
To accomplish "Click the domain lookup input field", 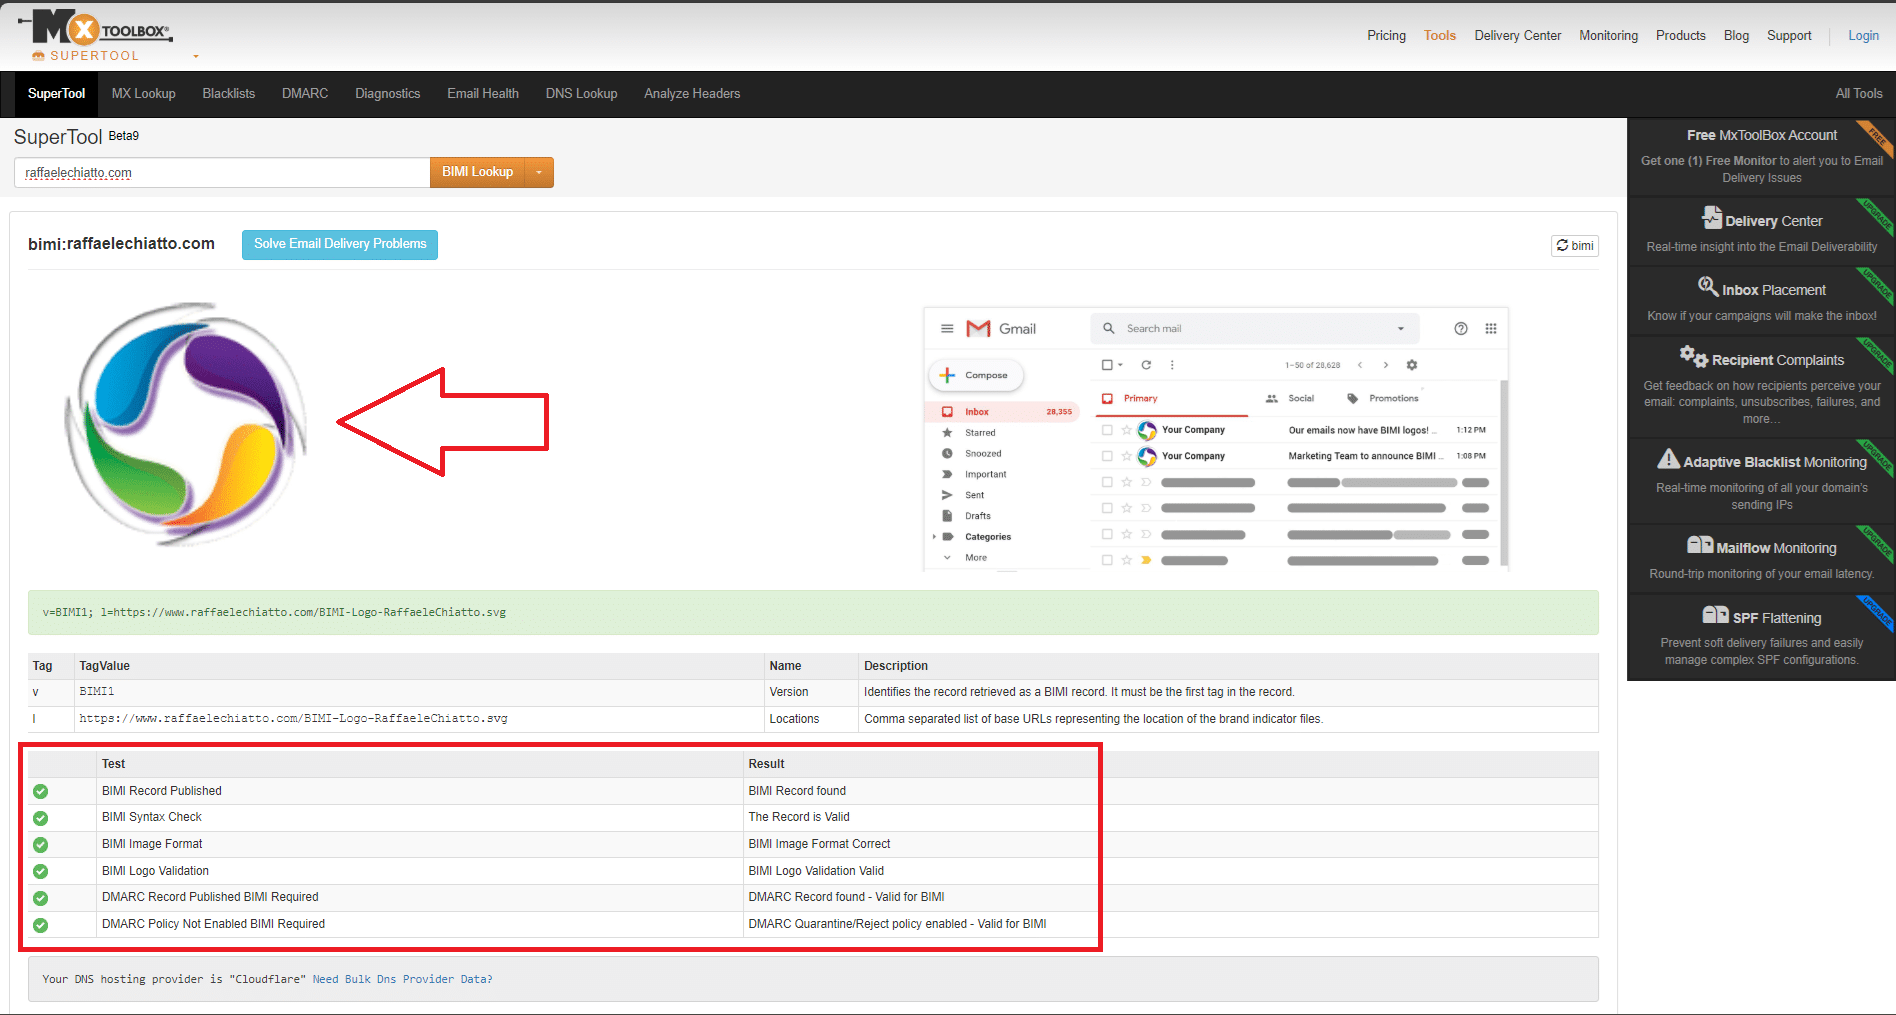I will 222,172.
